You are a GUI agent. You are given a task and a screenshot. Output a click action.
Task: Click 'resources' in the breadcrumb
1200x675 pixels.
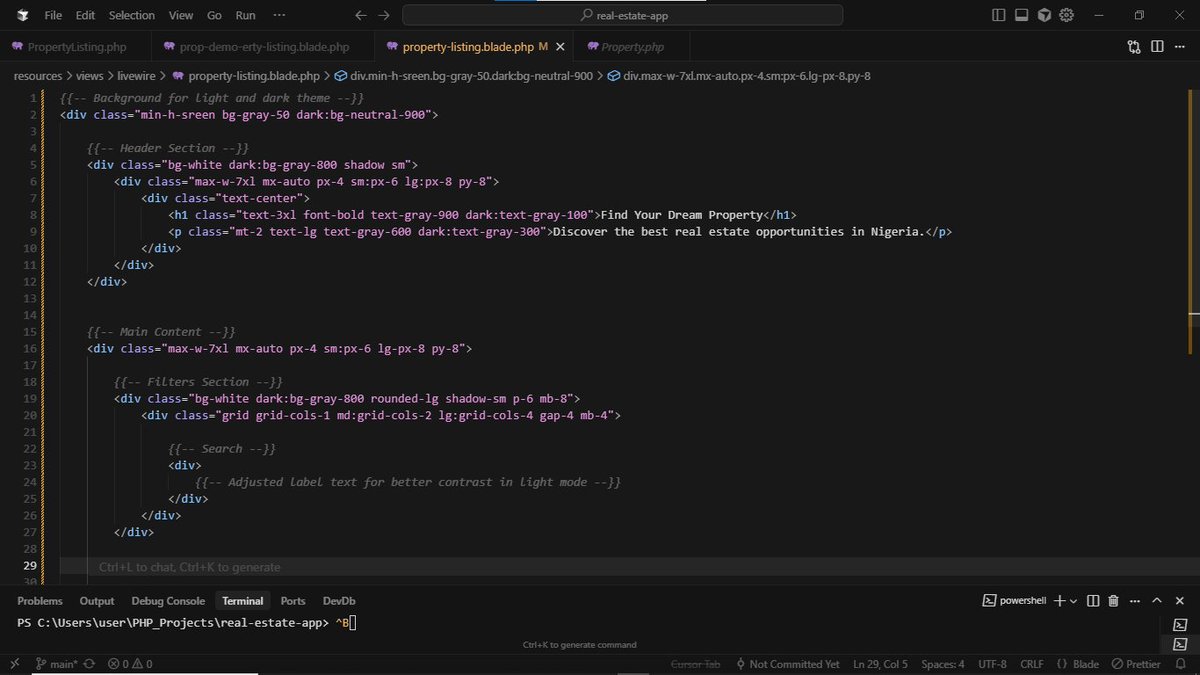[x=38, y=76]
